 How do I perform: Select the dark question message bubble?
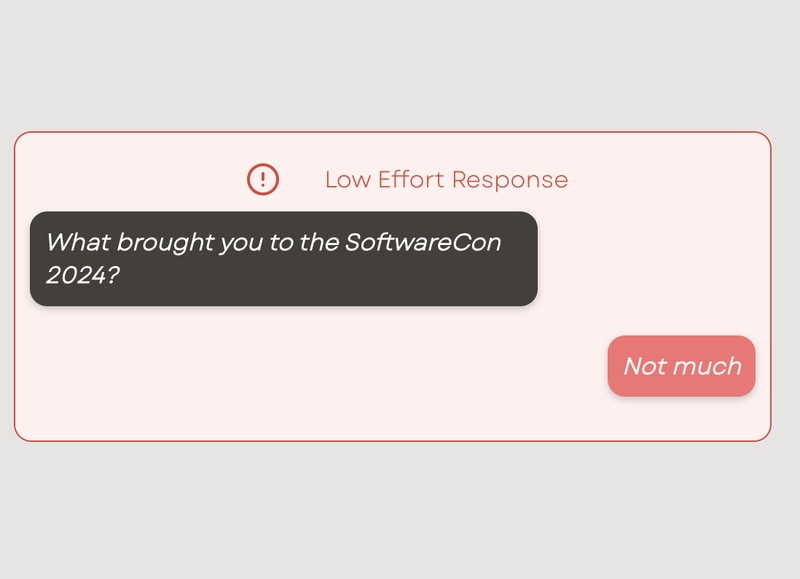tap(283, 259)
